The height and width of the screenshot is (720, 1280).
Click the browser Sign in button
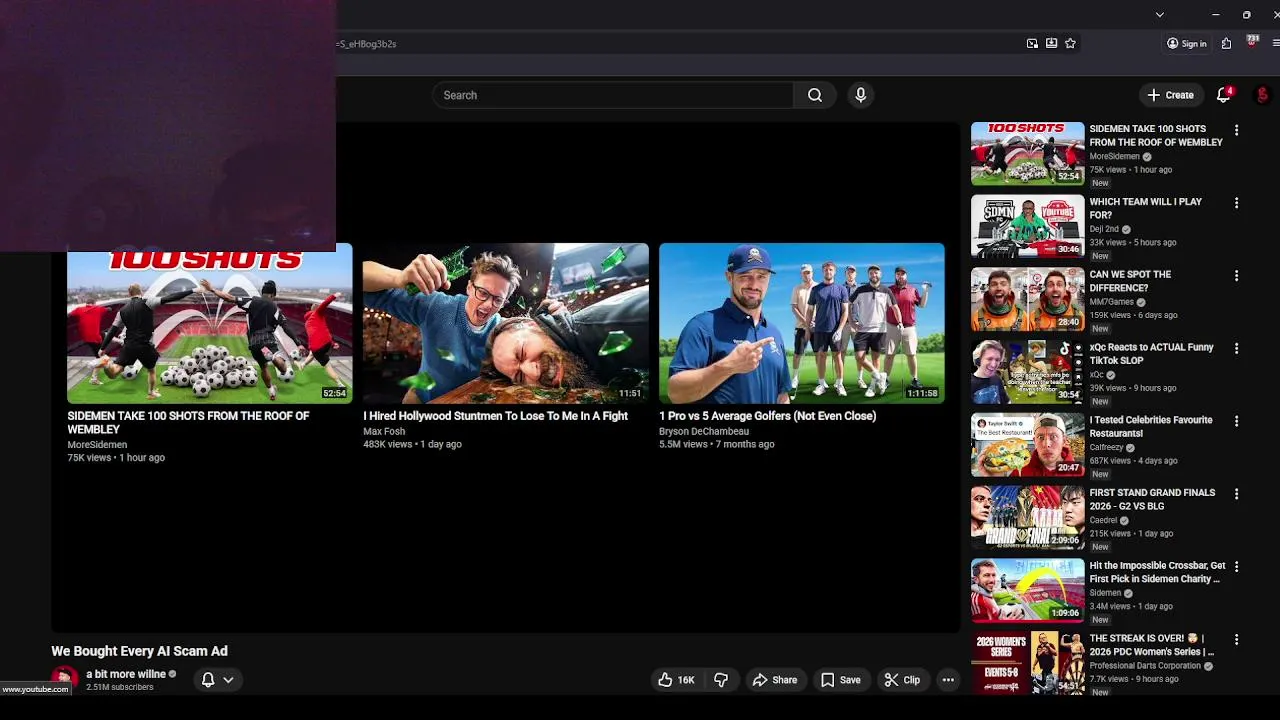tap(1186, 44)
